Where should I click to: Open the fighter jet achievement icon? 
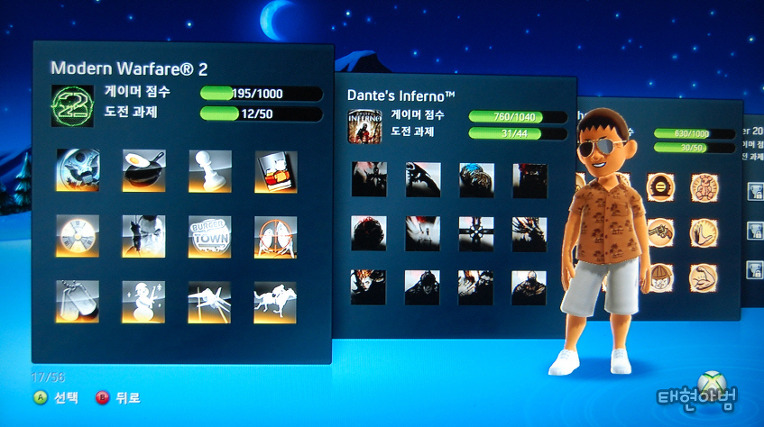click(209, 302)
